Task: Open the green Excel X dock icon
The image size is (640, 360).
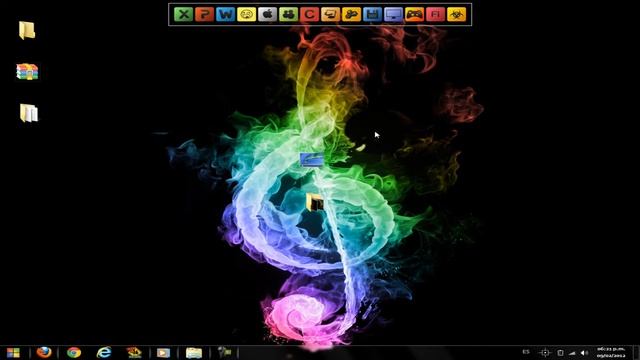Action: [183, 14]
